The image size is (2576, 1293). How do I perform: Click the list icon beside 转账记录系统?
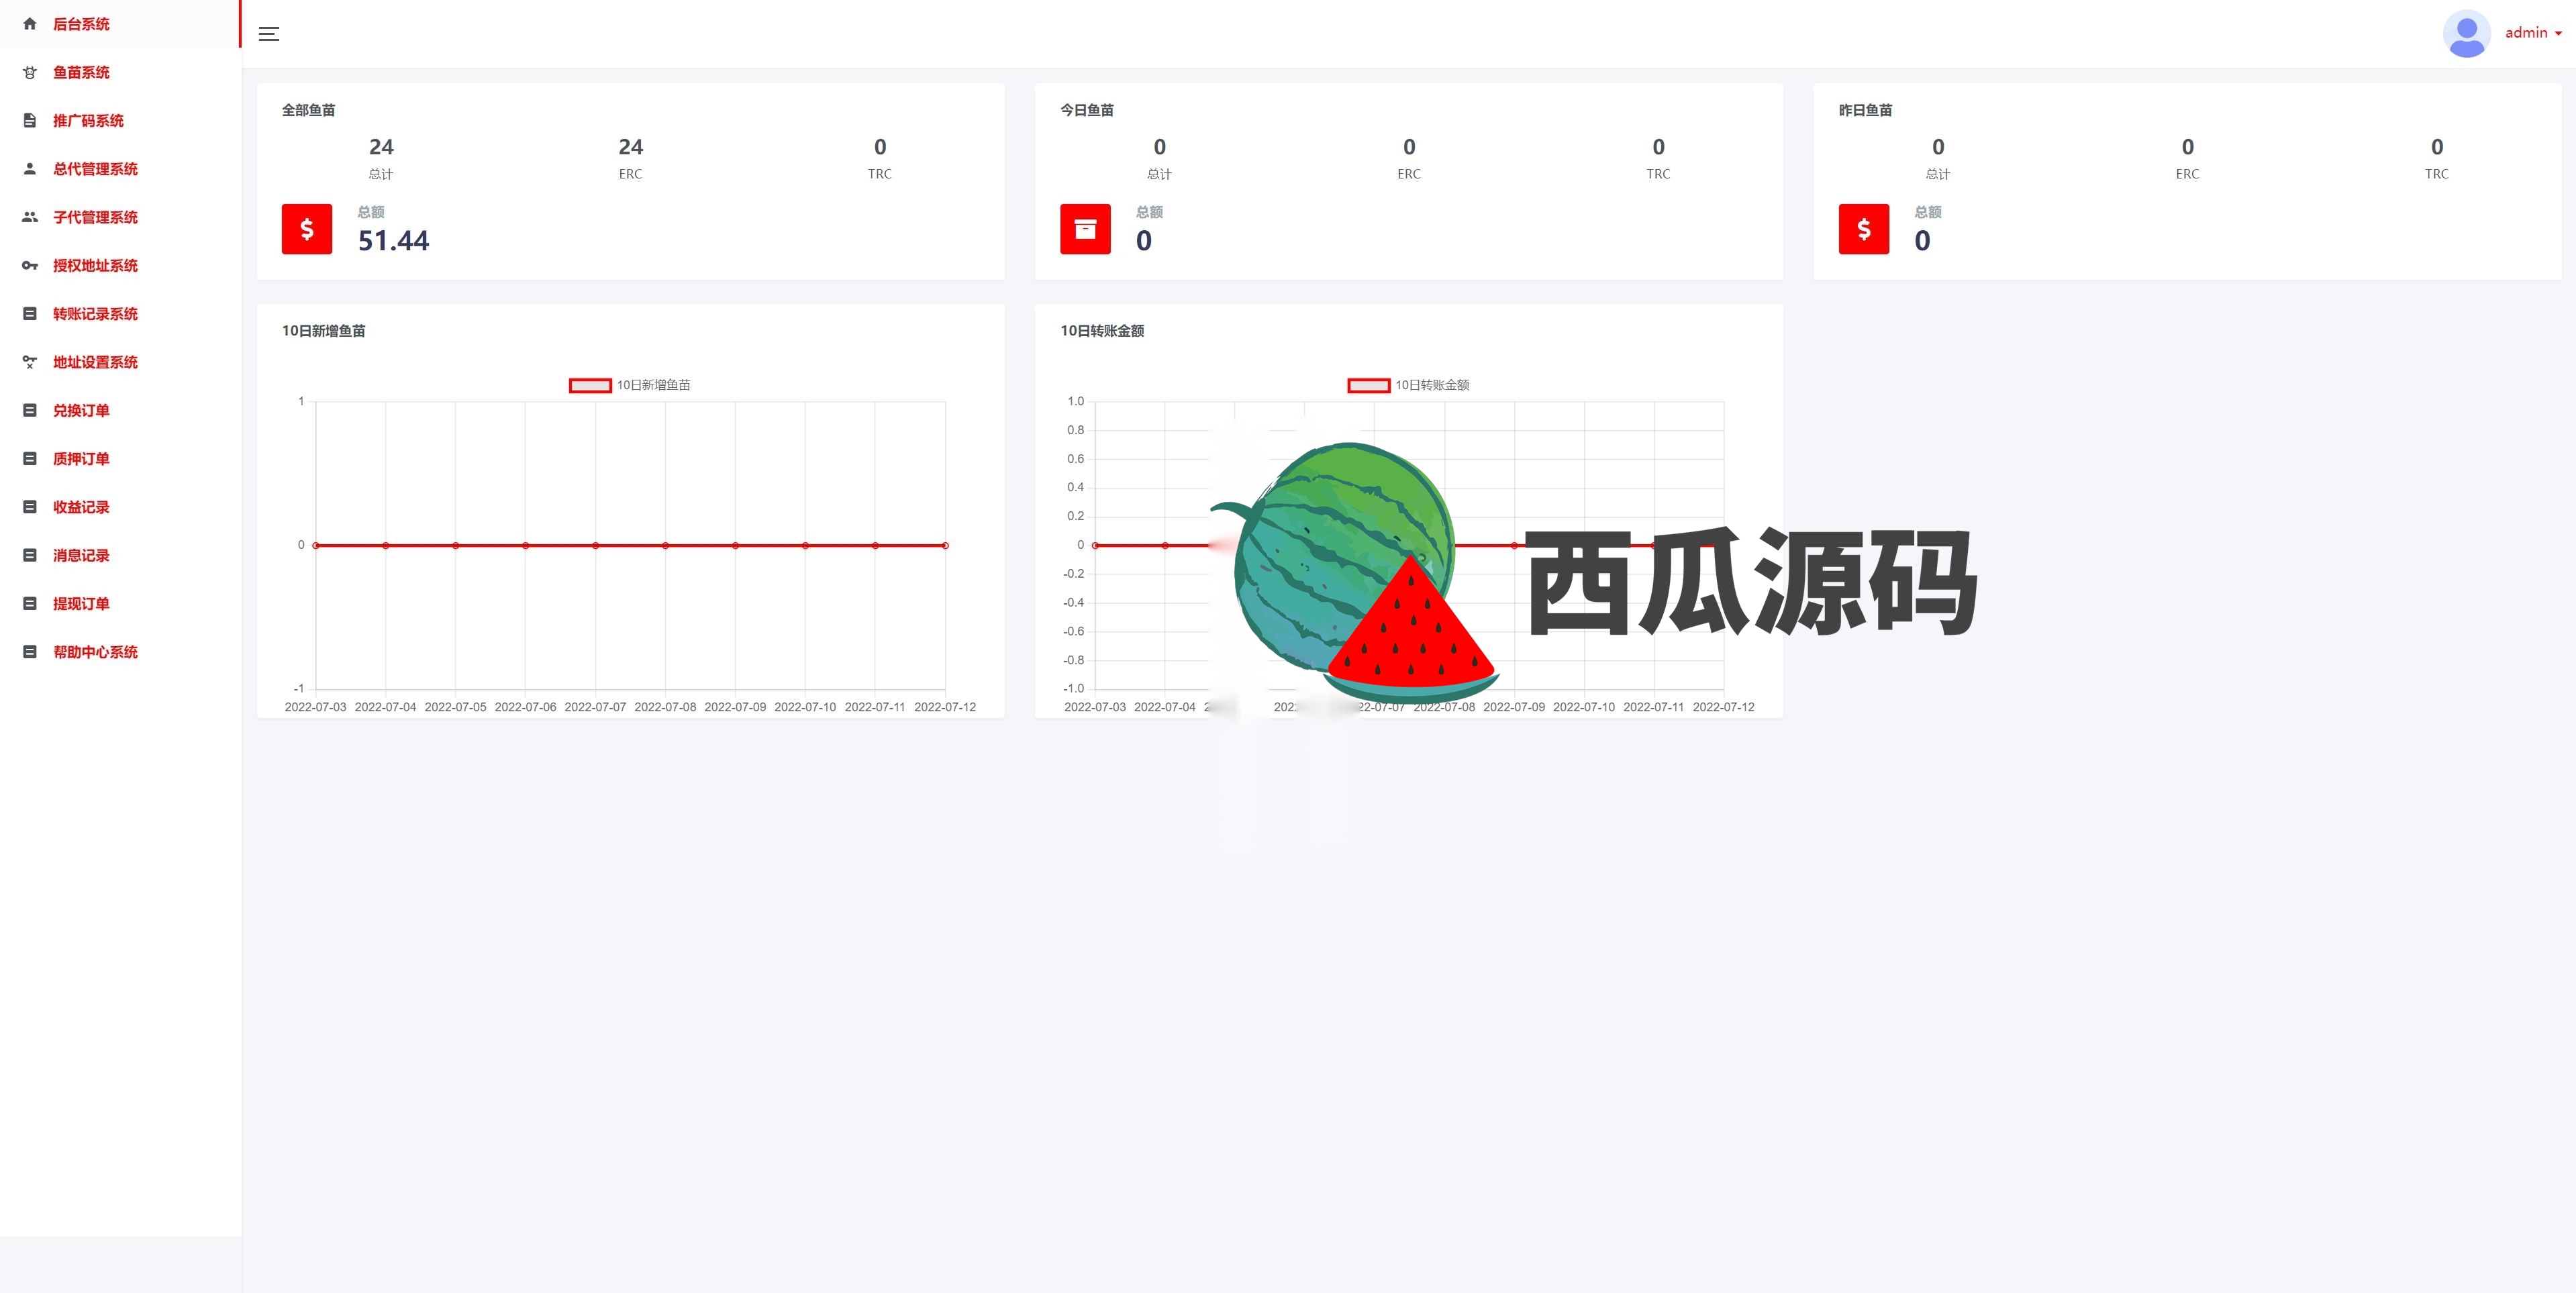[x=30, y=314]
